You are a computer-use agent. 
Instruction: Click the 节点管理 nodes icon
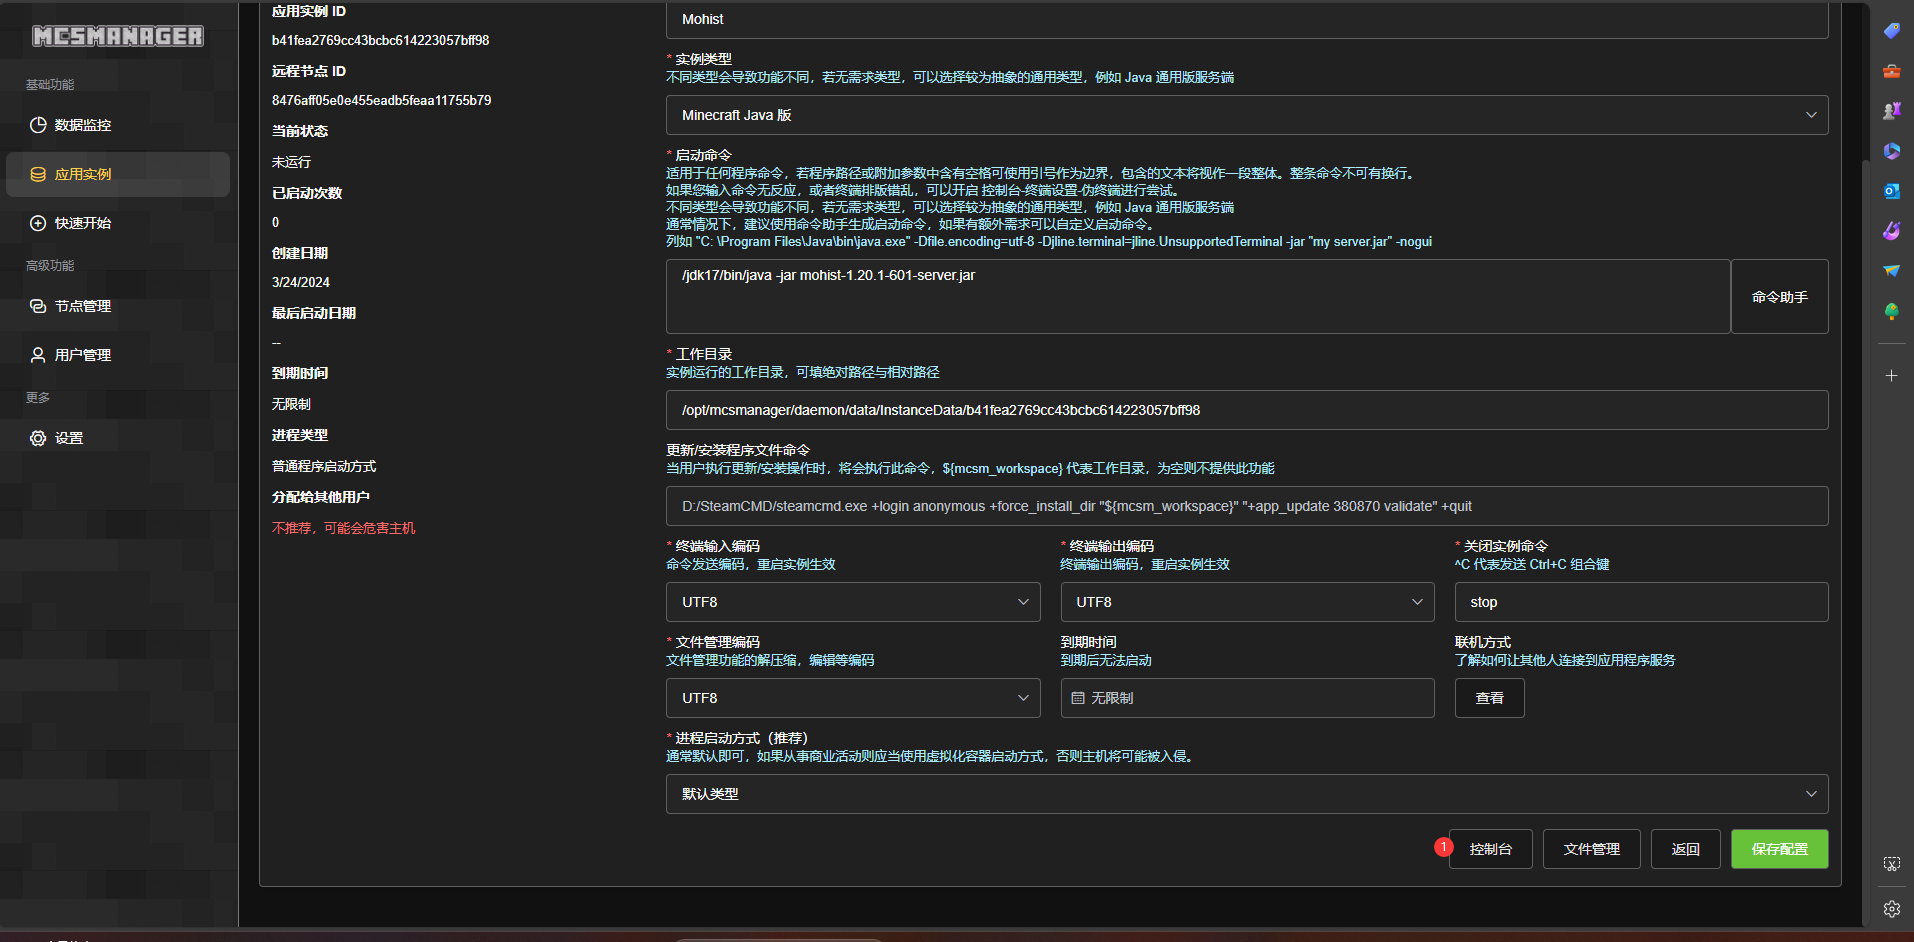click(38, 306)
